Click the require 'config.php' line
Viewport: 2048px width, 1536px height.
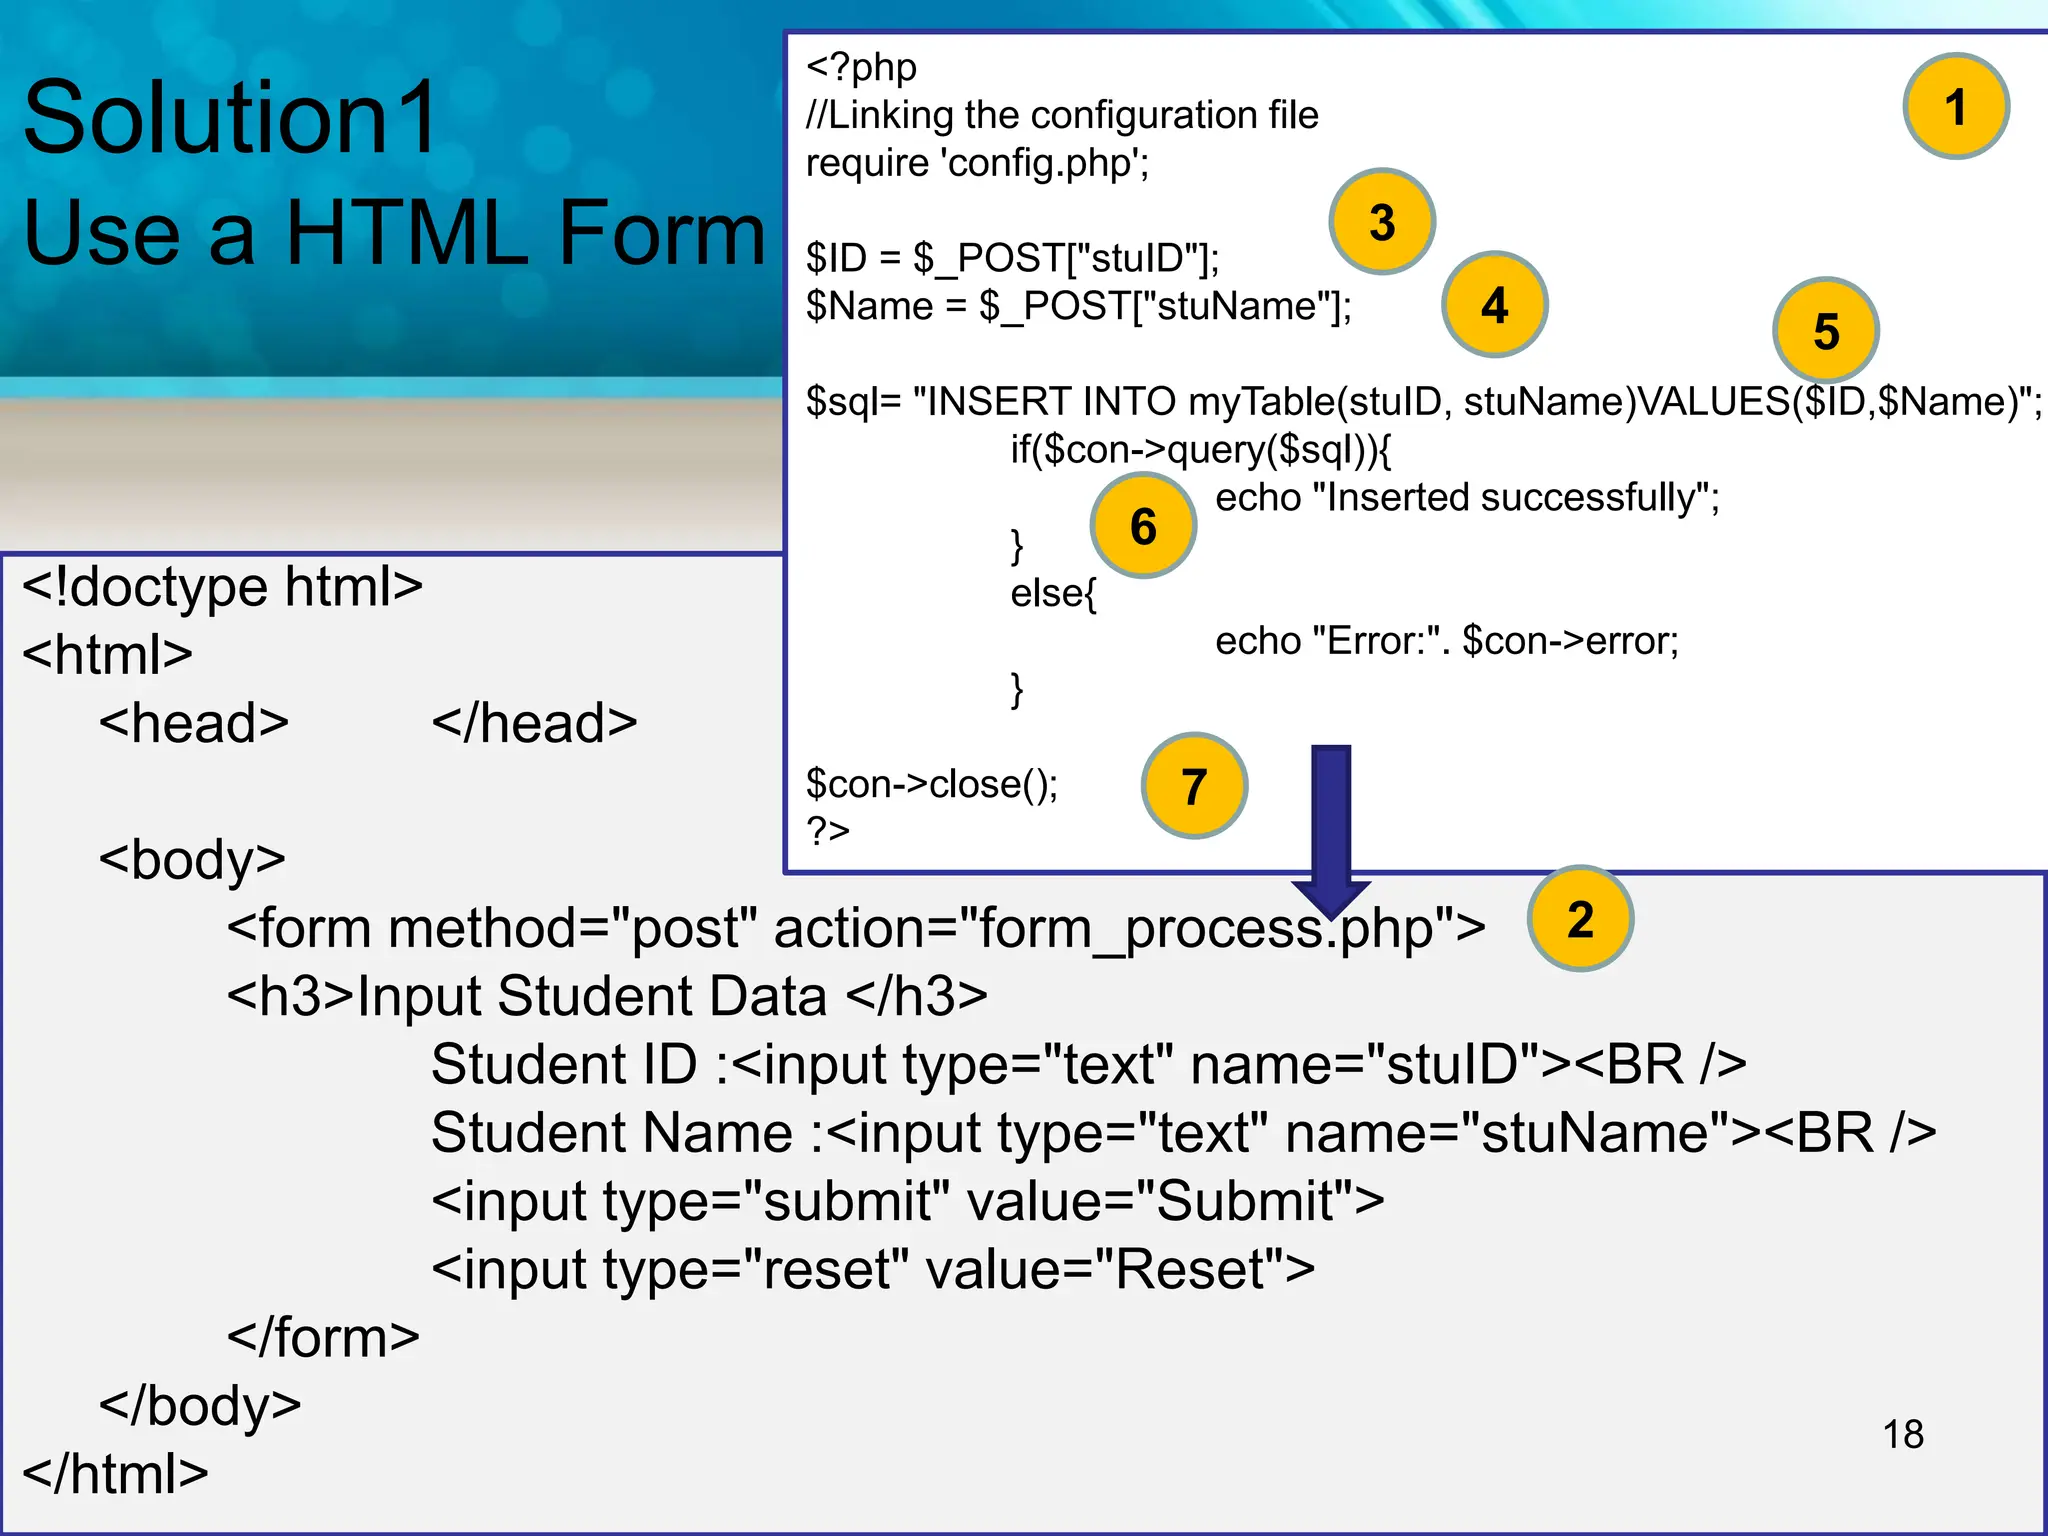[x=977, y=163]
